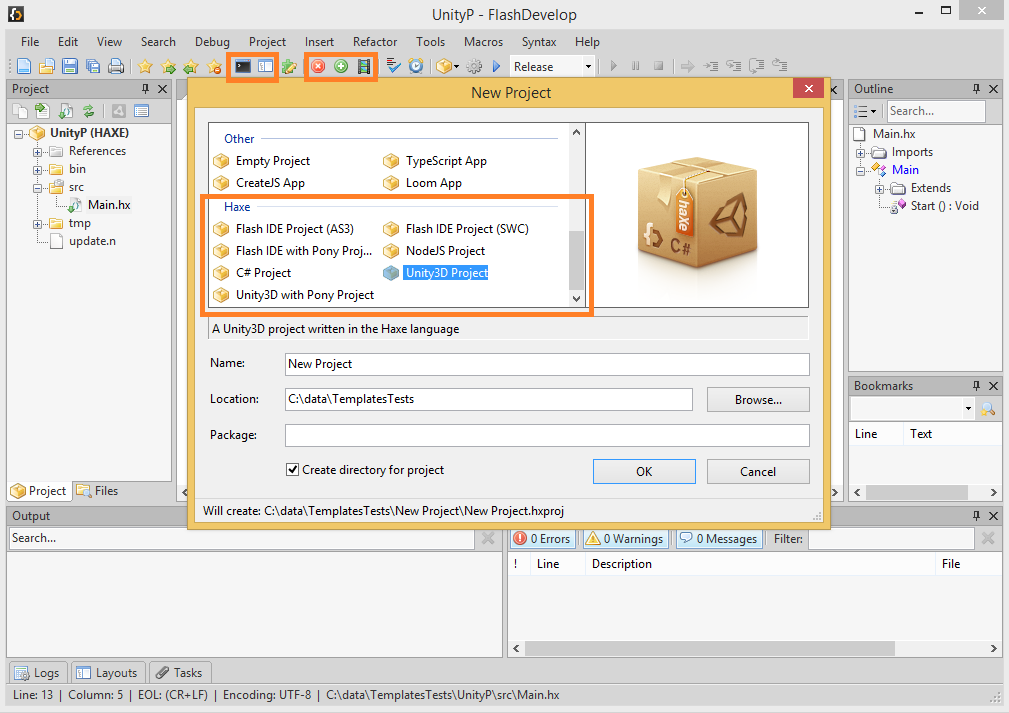Toggle Create directory for project checkbox
The width and height of the screenshot is (1009, 713).
click(x=292, y=470)
